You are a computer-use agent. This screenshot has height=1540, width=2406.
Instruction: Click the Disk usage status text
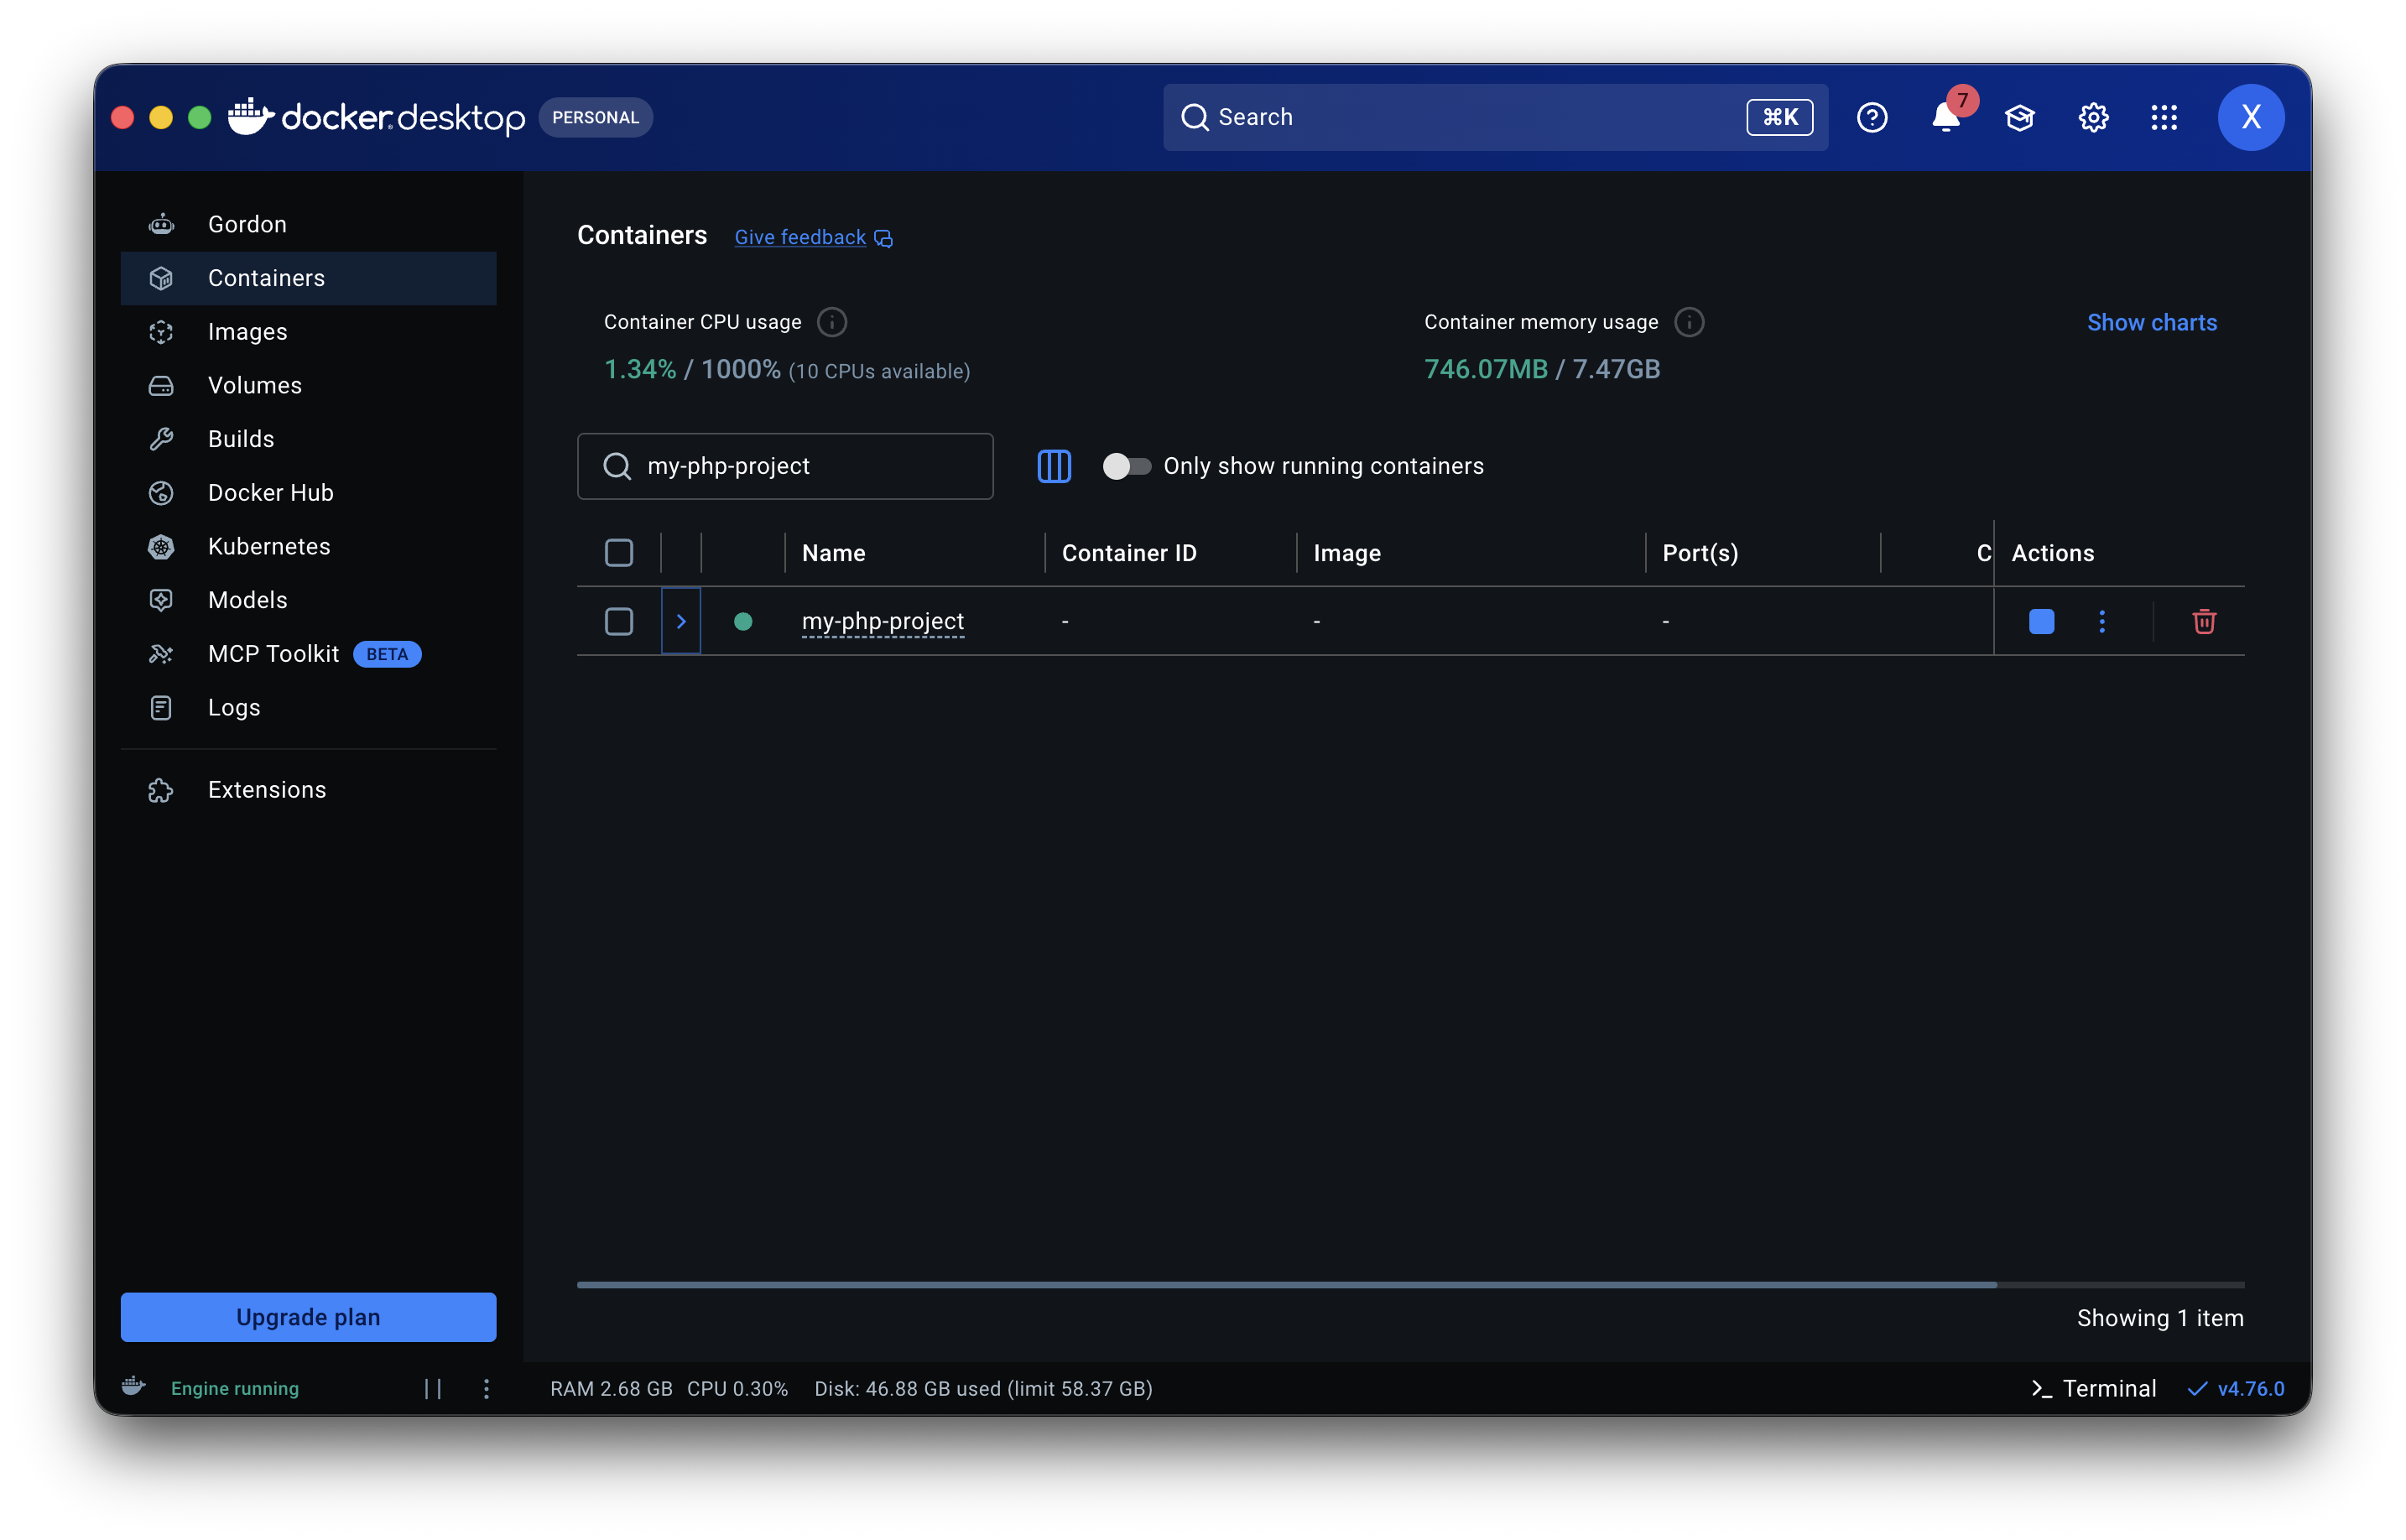tap(983, 1388)
